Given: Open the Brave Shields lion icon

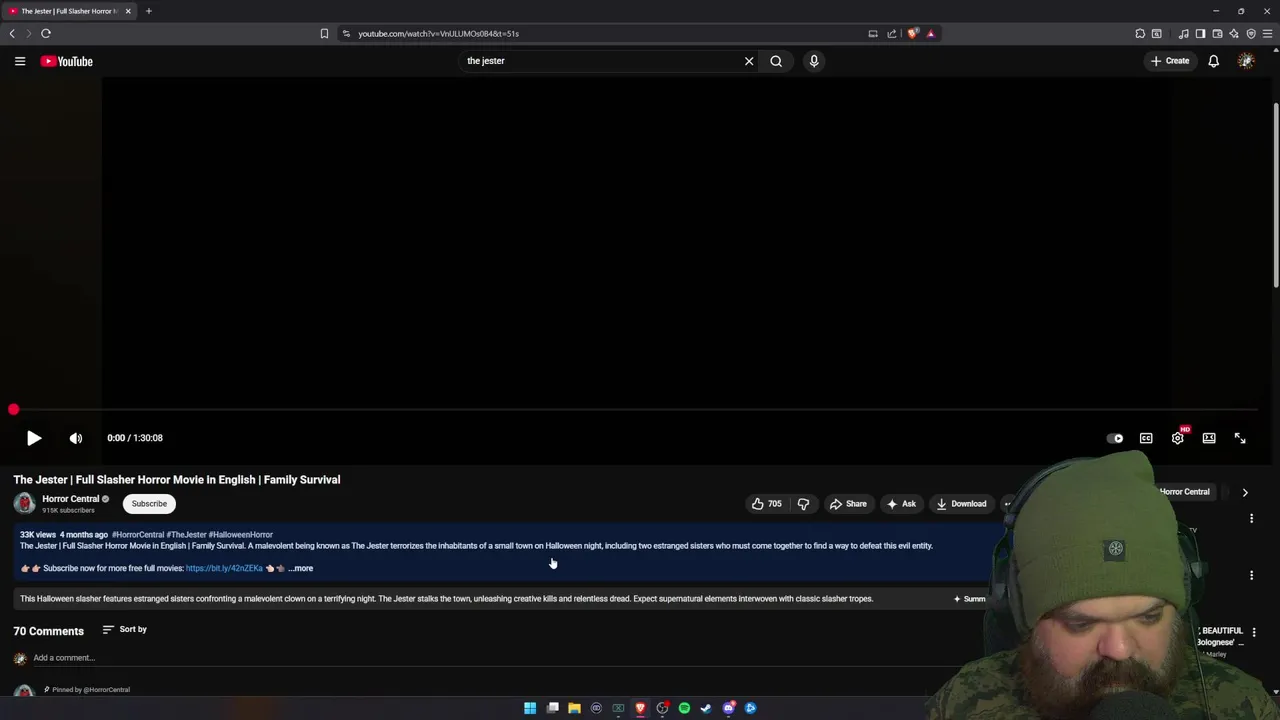Looking at the screenshot, I should [912, 33].
